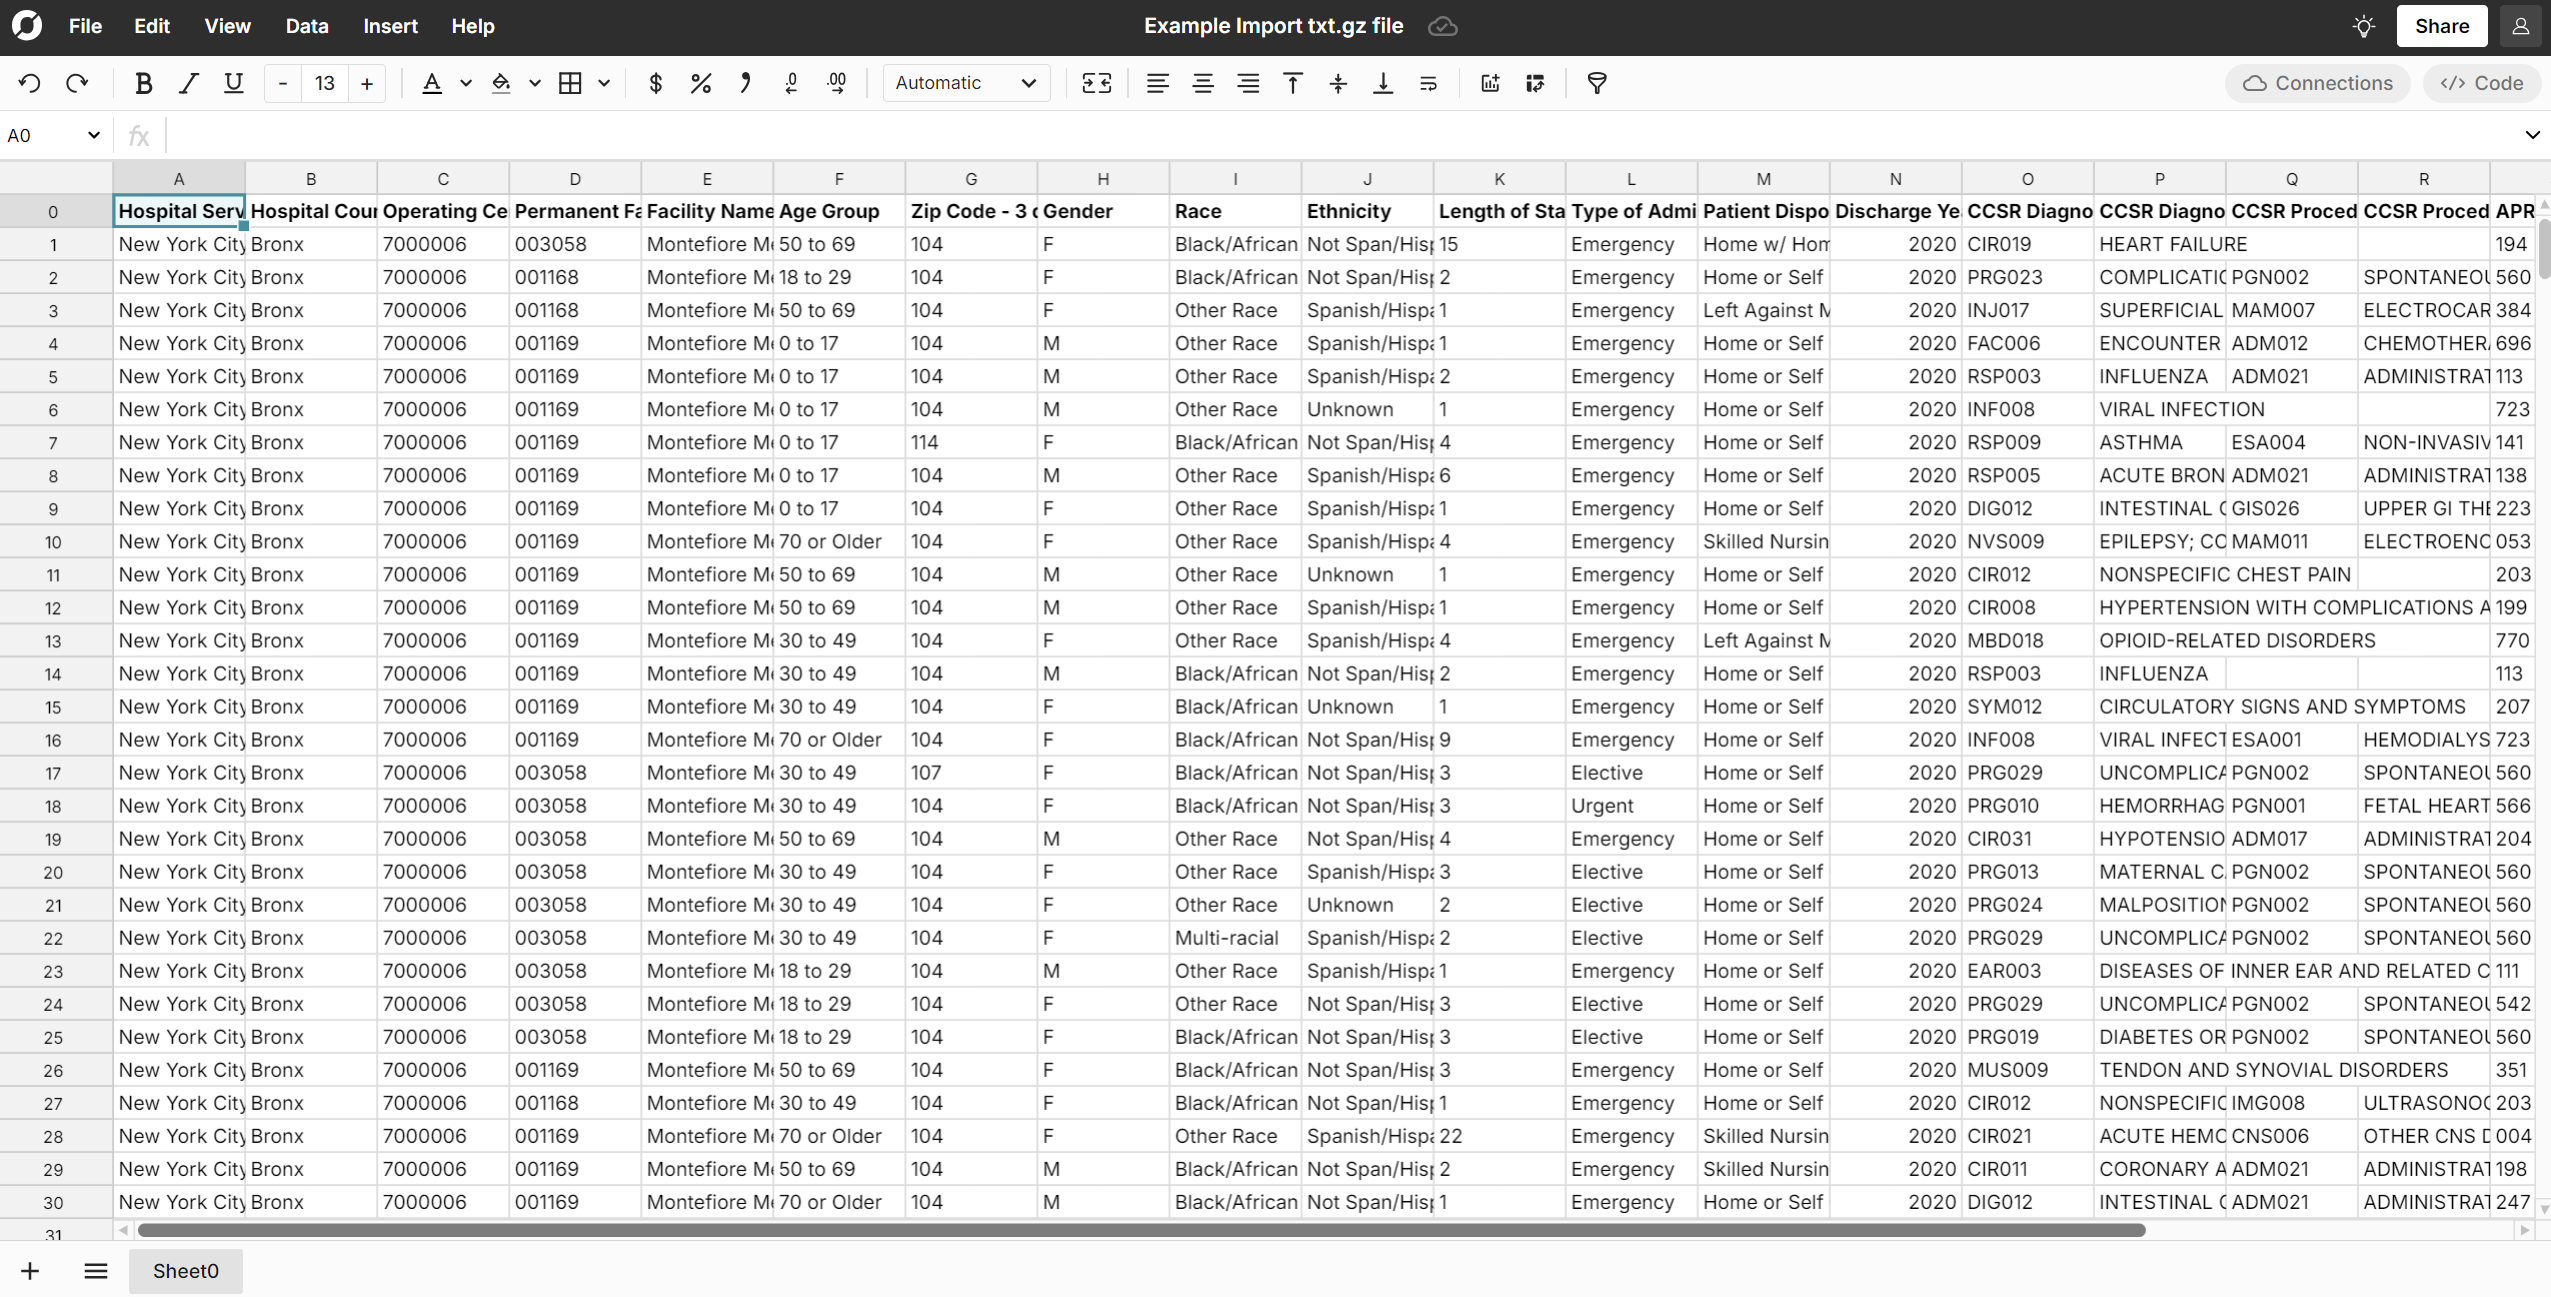Select the Sheet0 tab
The width and height of the screenshot is (2551, 1297).
point(182,1271)
